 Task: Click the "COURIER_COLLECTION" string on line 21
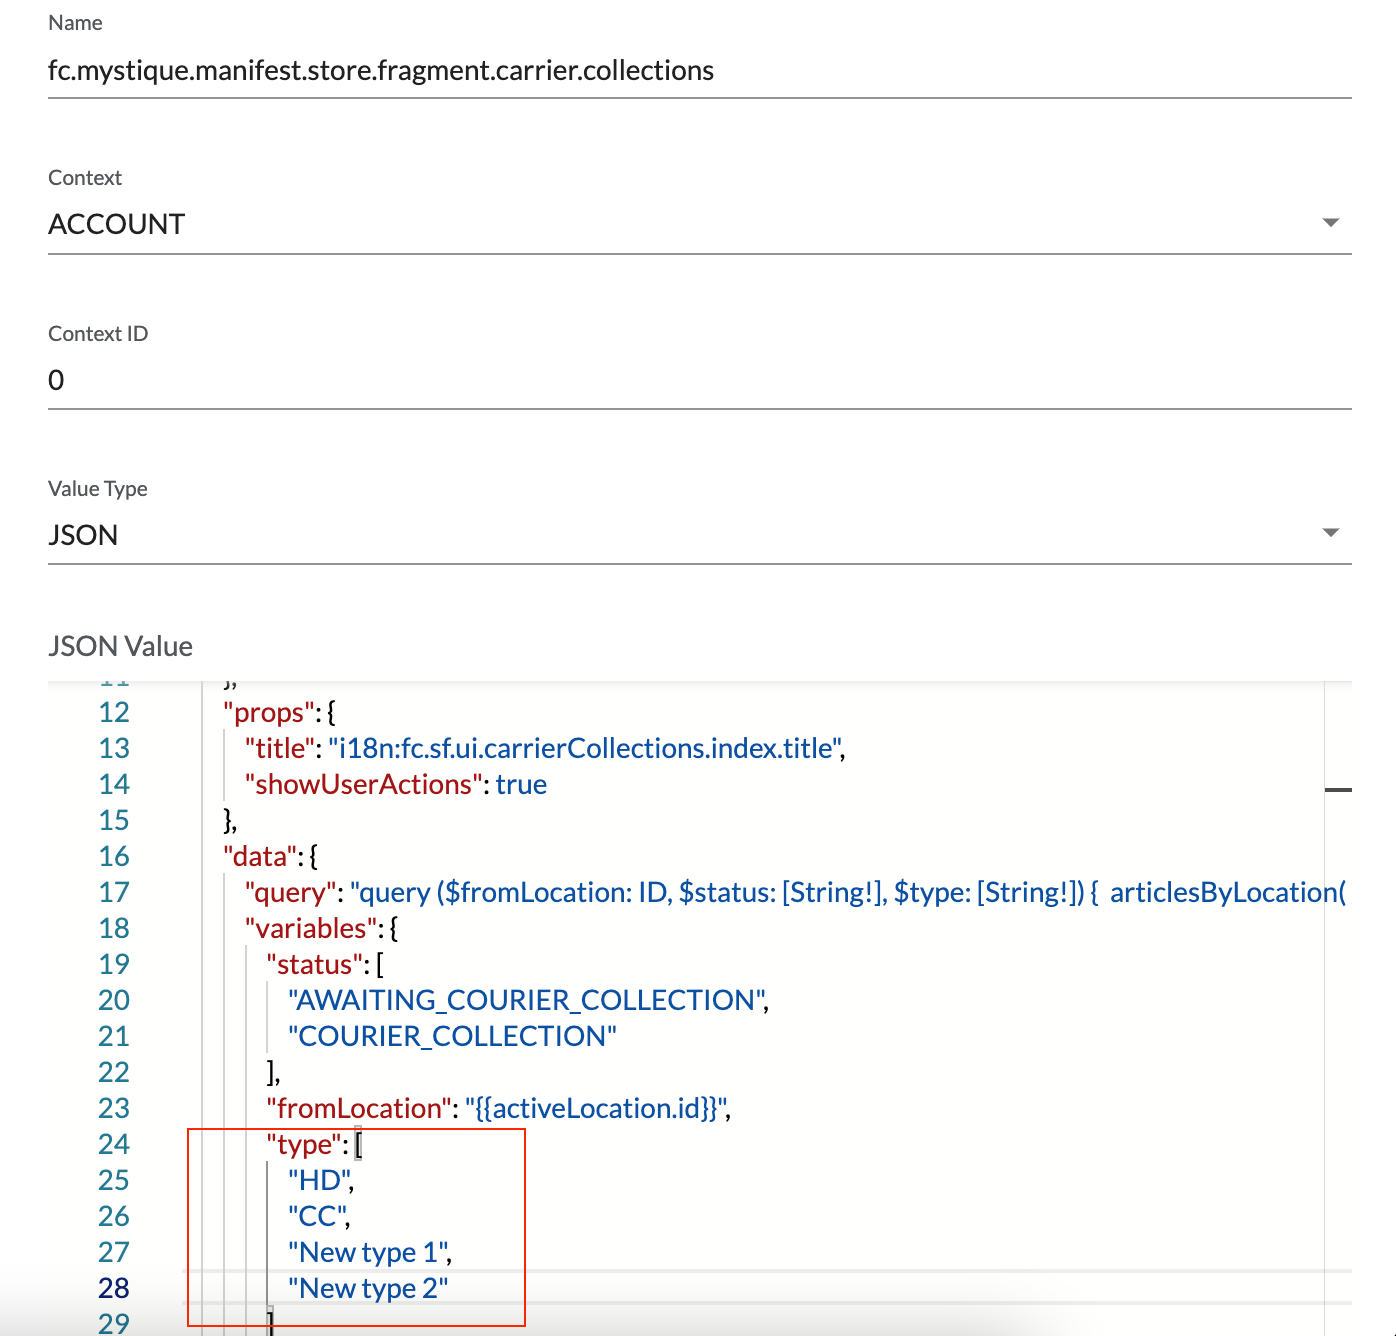tap(452, 1037)
